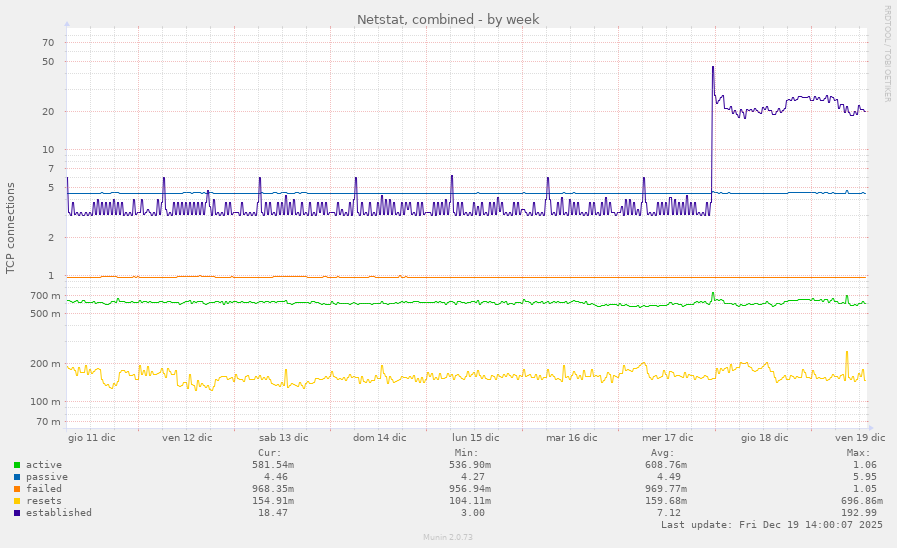Click the 'gio 11 dic' date label
The width and height of the screenshot is (897, 548).
pyautogui.click(x=92, y=438)
